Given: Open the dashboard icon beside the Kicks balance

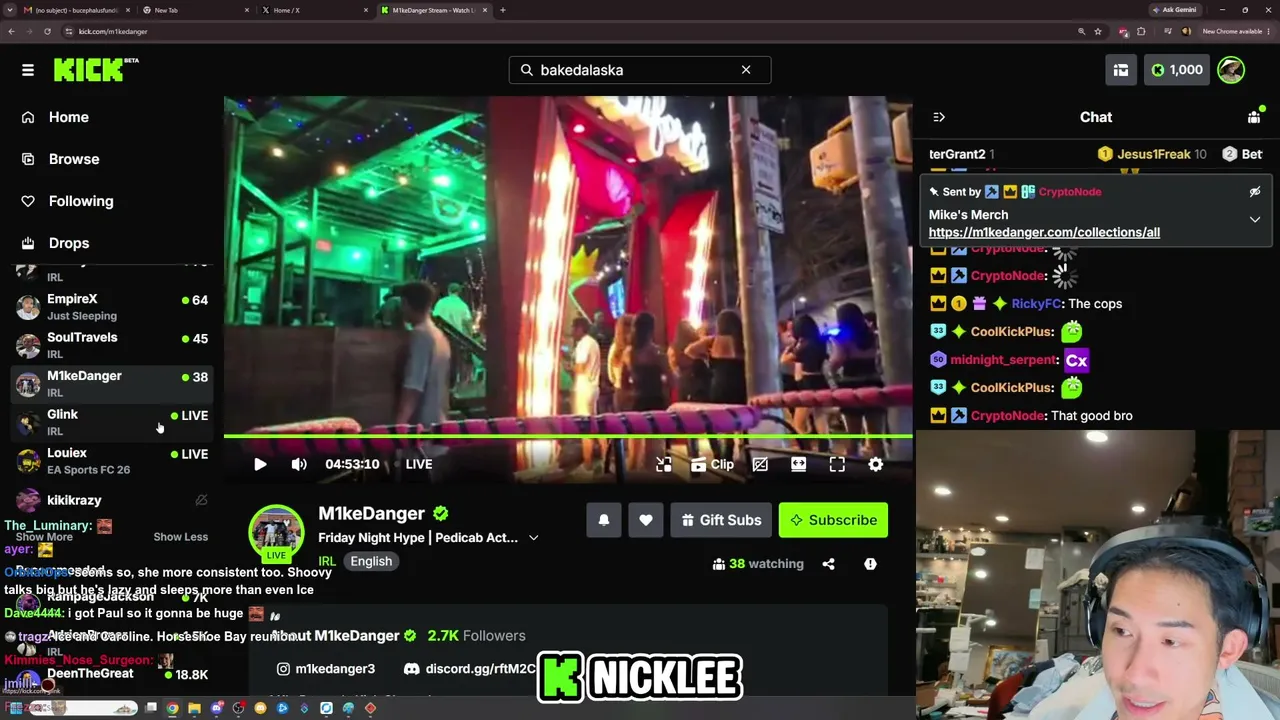Looking at the screenshot, I should point(1121,70).
